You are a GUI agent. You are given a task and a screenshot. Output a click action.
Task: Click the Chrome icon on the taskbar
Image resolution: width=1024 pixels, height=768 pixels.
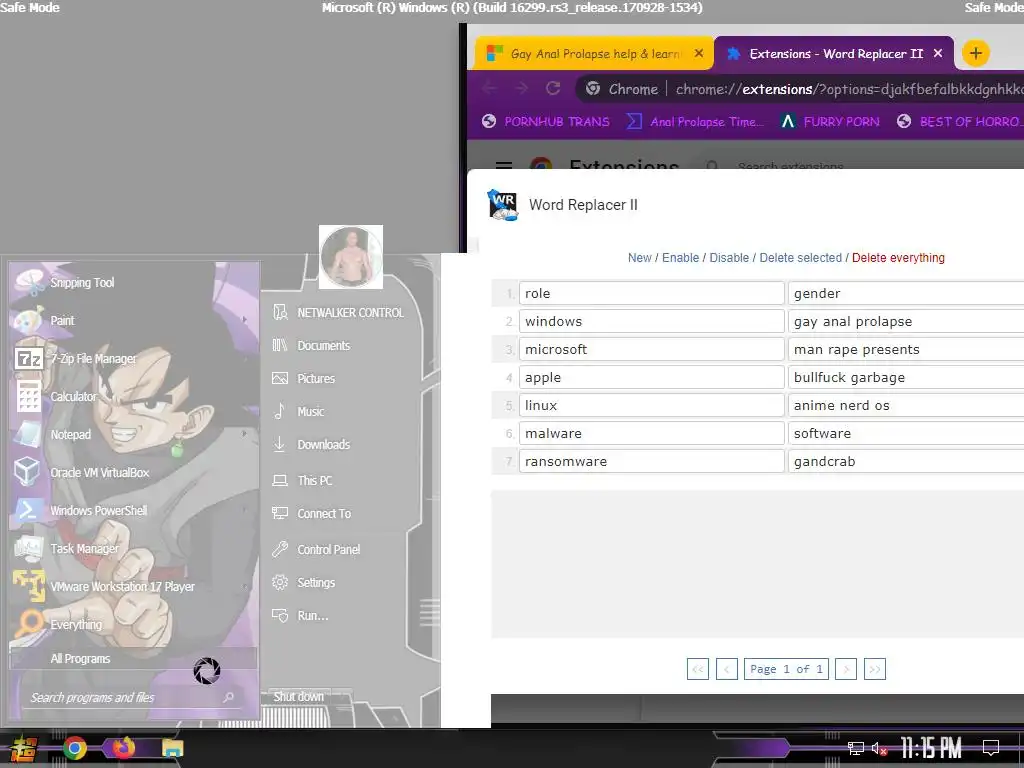click(x=74, y=748)
